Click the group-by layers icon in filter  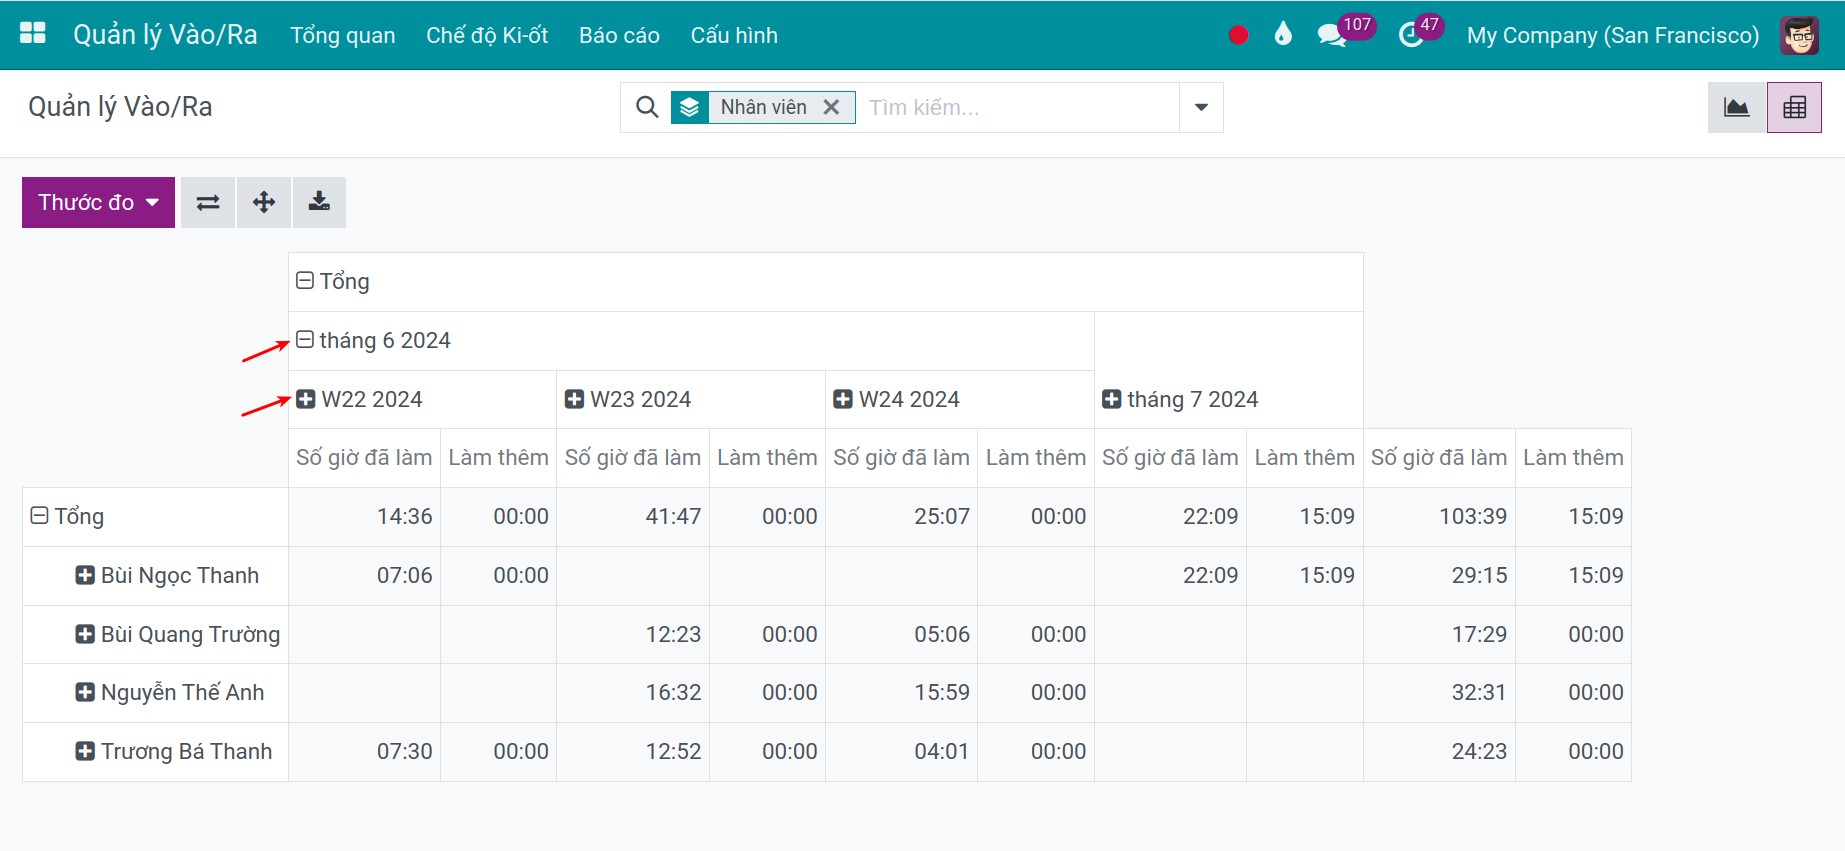click(x=690, y=107)
